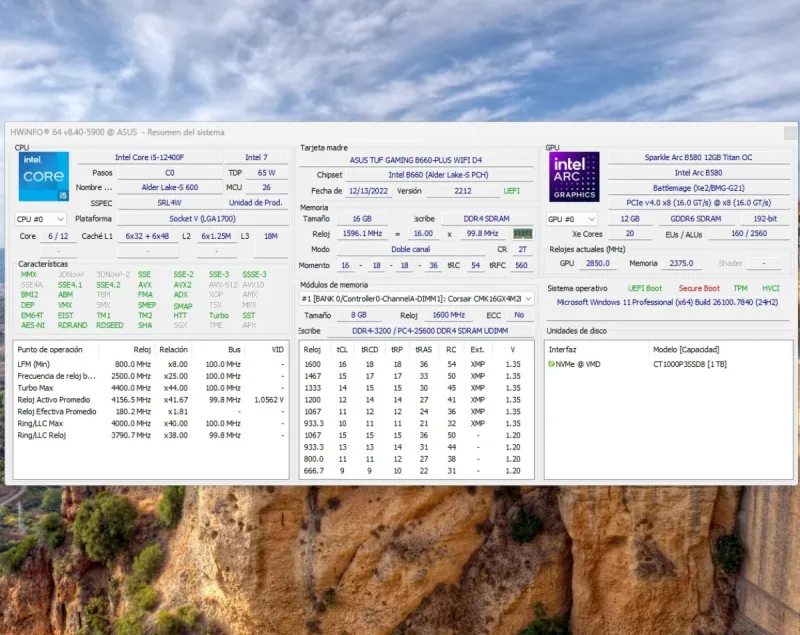The width and height of the screenshot is (800, 635).
Task: Click the 18M L3 cache value
Action: (x=271, y=236)
